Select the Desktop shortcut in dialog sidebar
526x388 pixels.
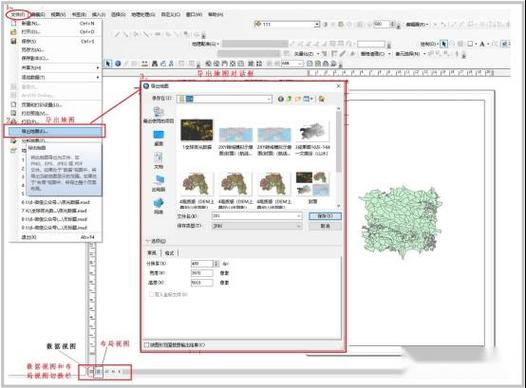(x=159, y=137)
